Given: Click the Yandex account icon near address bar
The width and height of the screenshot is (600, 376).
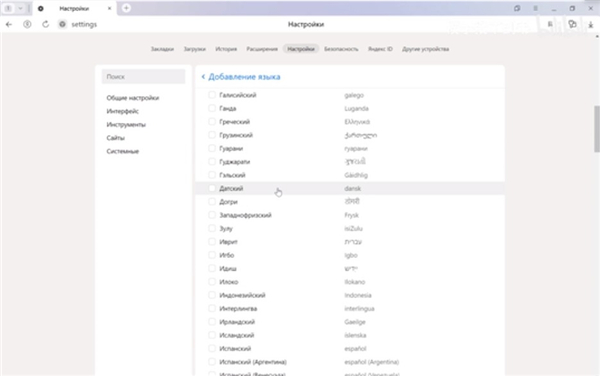Looking at the screenshot, I should (27, 24).
